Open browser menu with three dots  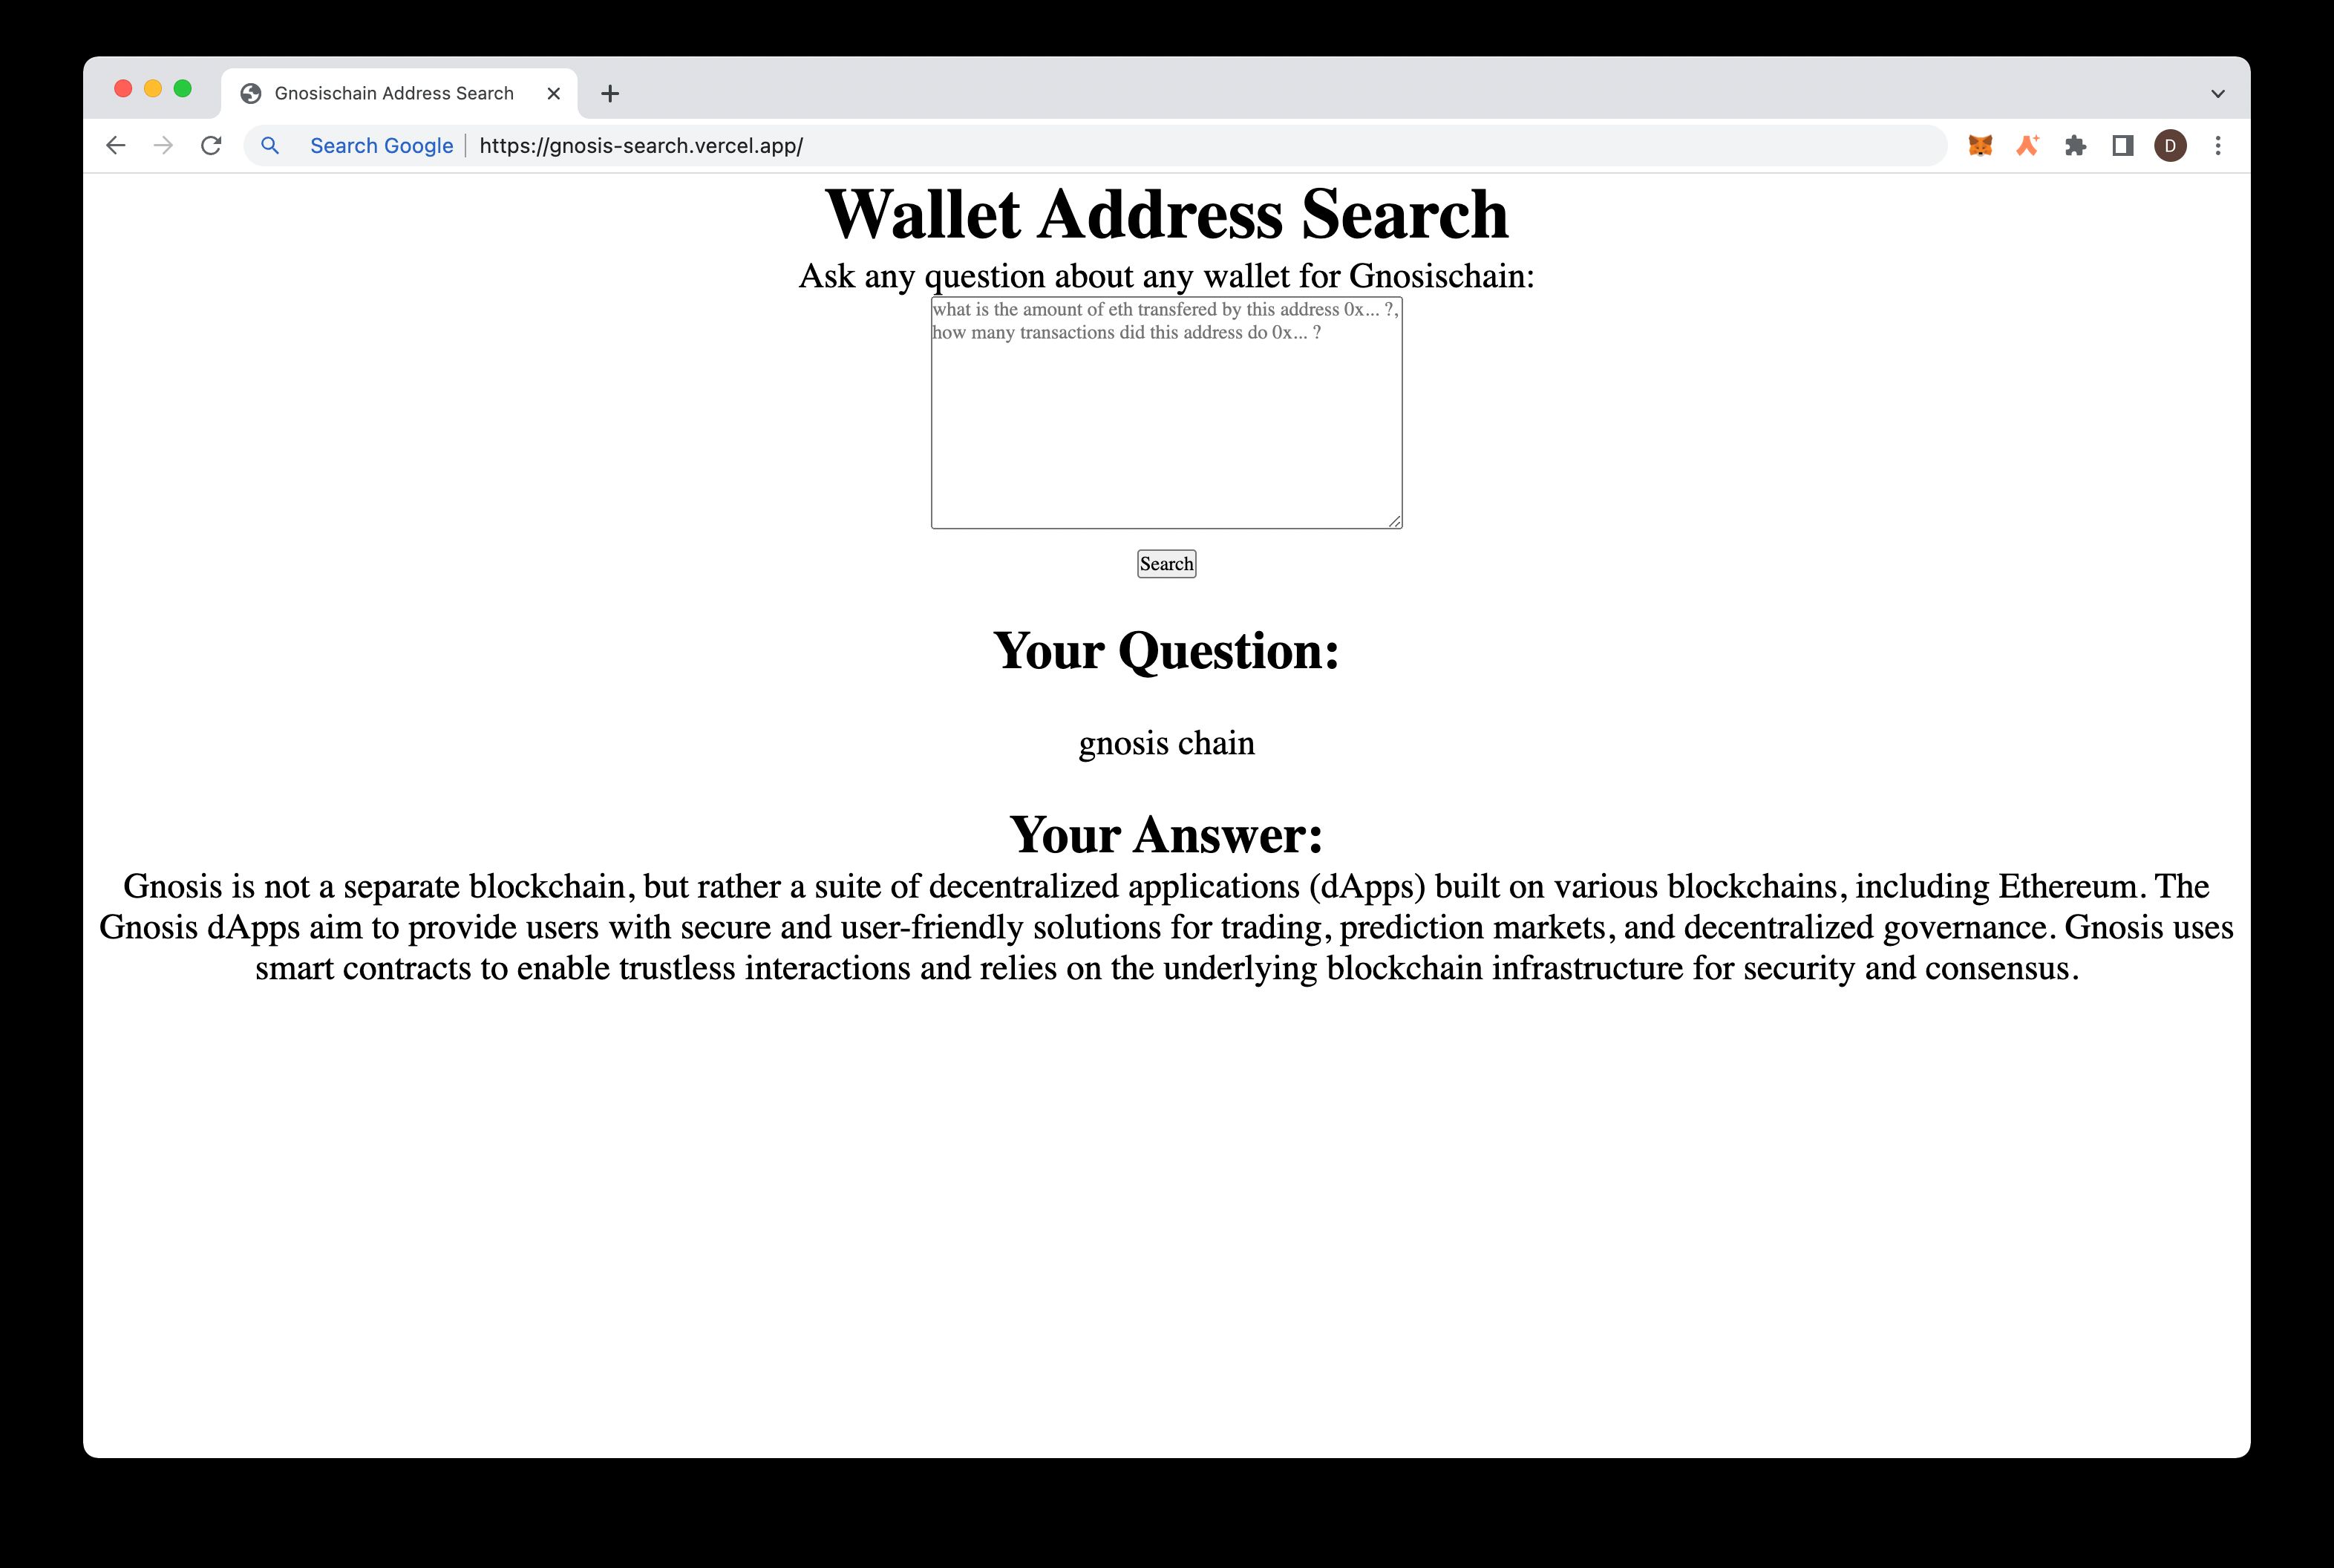pos(2217,146)
